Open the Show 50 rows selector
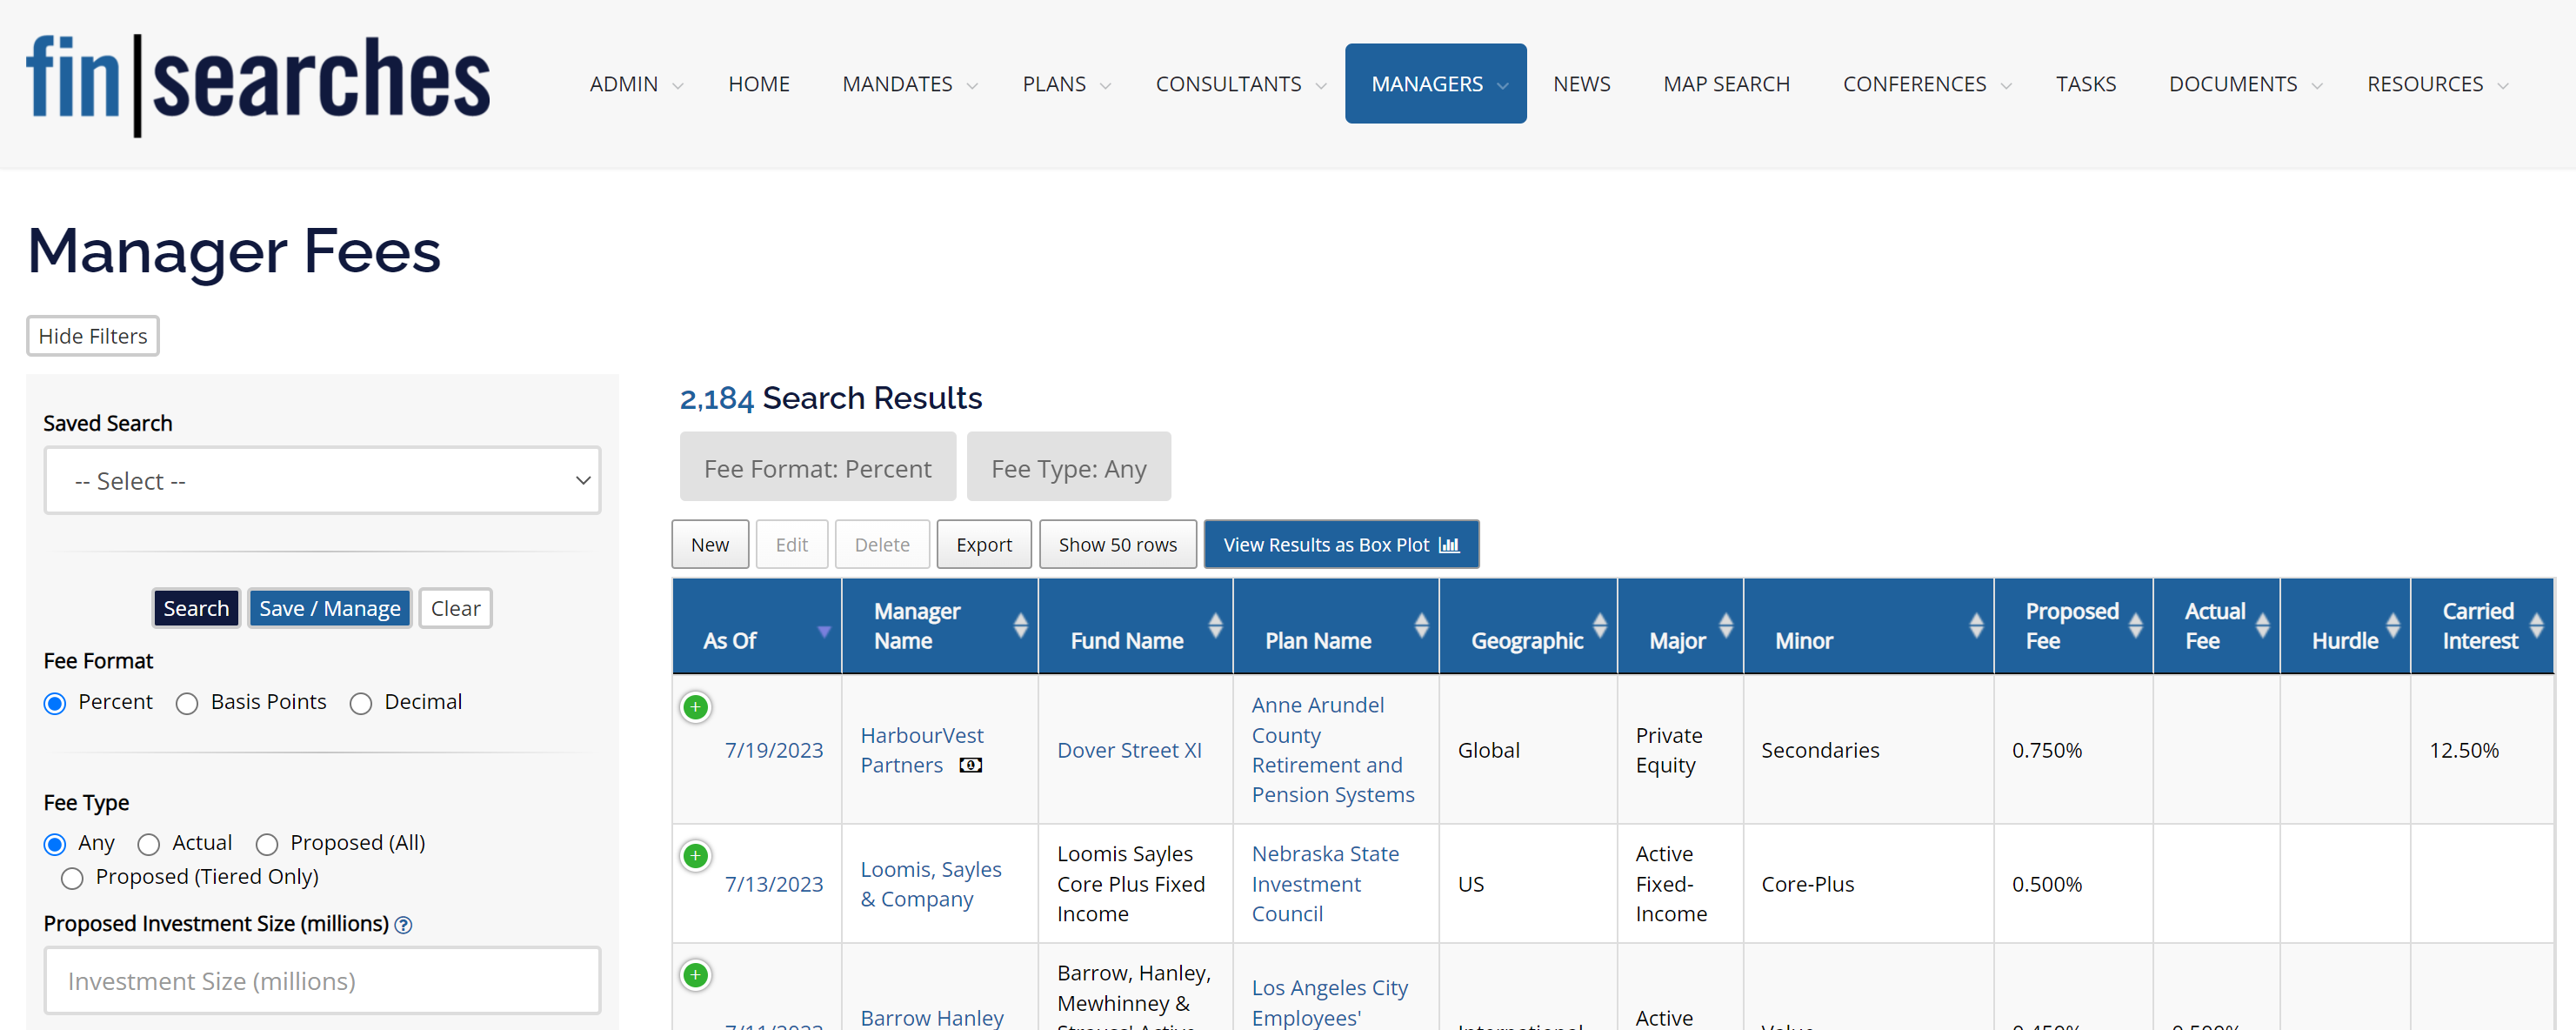 point(1117,545)
